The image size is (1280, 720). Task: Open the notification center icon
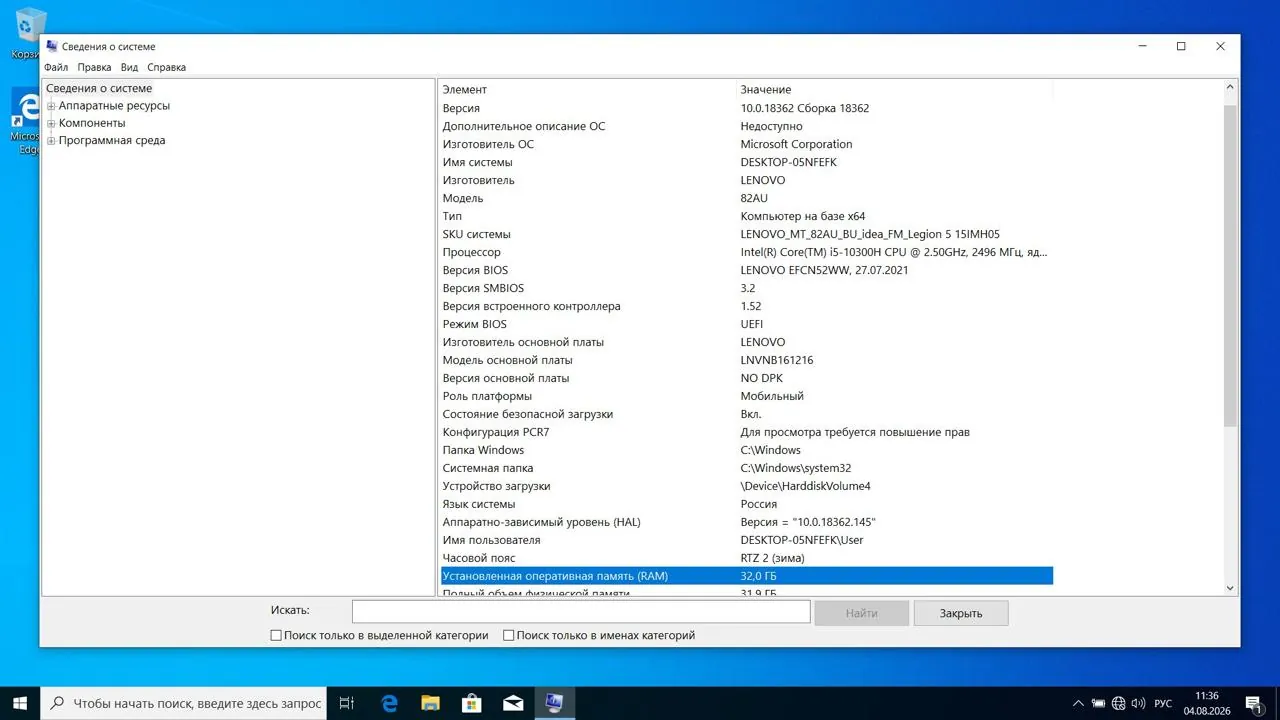[x=1253, y=703]
